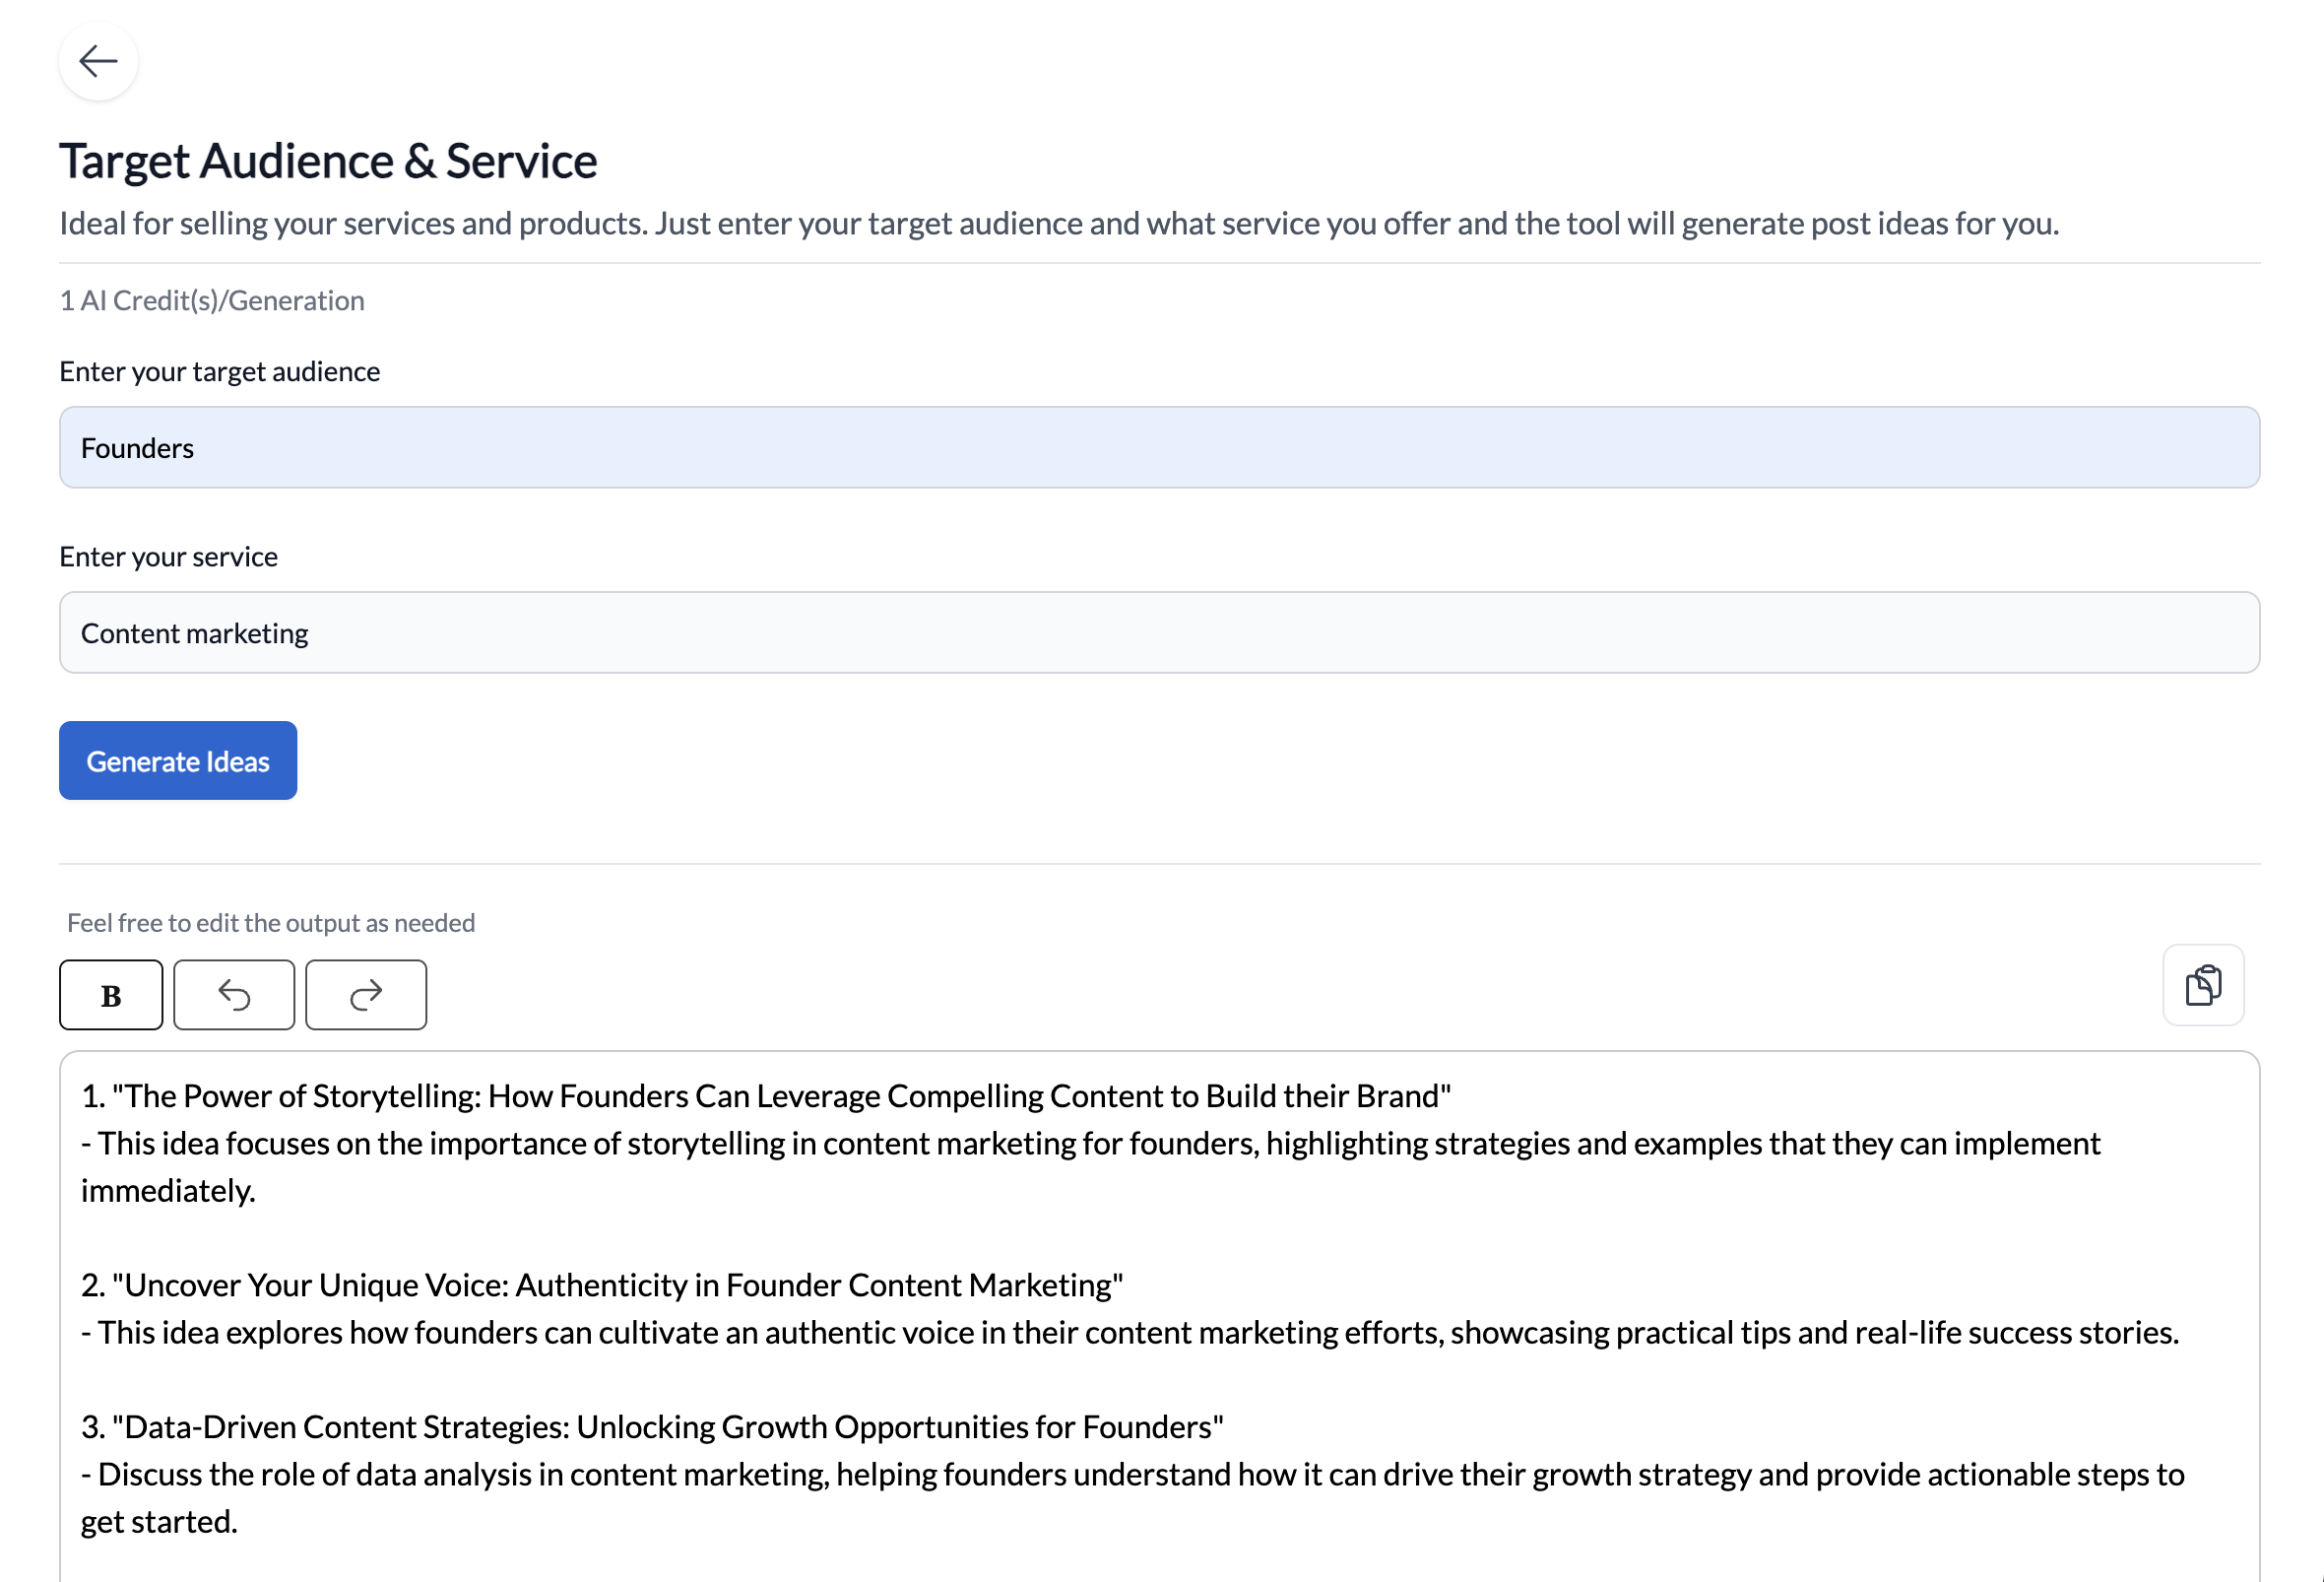
Task: Redo the last edit
Action: pyautogui.click(x=366, y=995)
